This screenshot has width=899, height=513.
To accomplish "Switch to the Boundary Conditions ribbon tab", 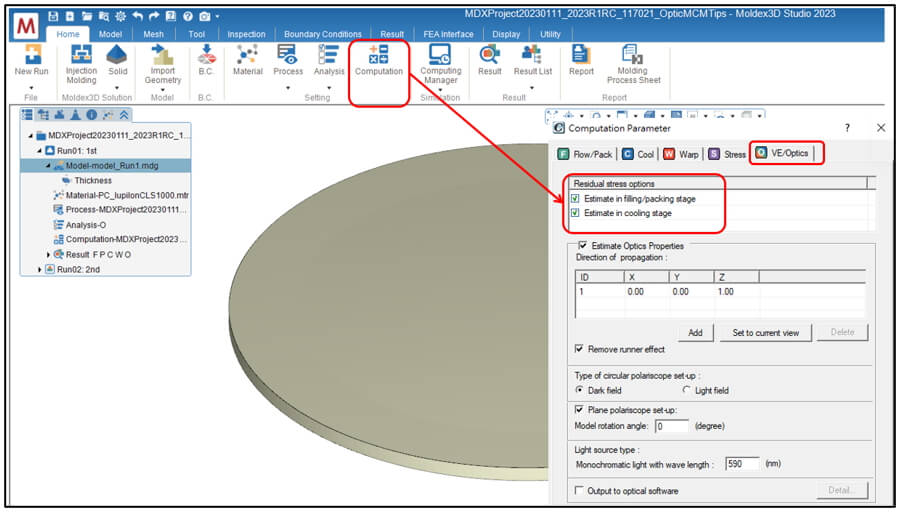I will click(x=323, y=34).
